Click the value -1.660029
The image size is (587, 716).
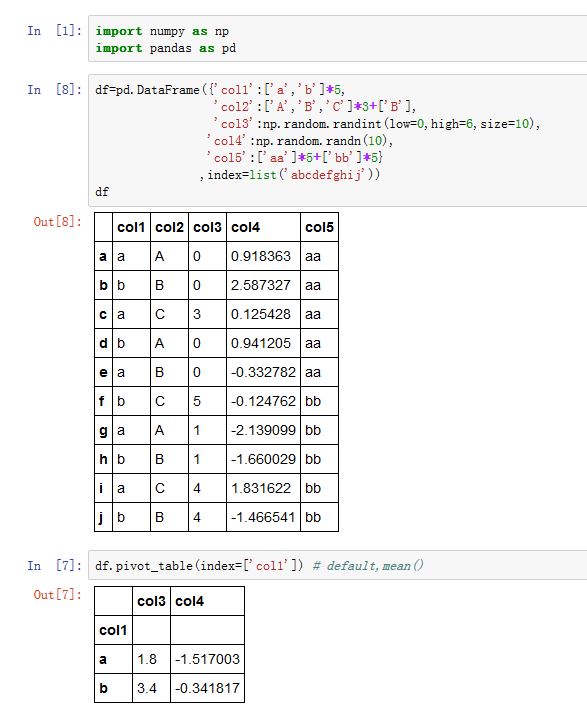(x=263, y=459)
